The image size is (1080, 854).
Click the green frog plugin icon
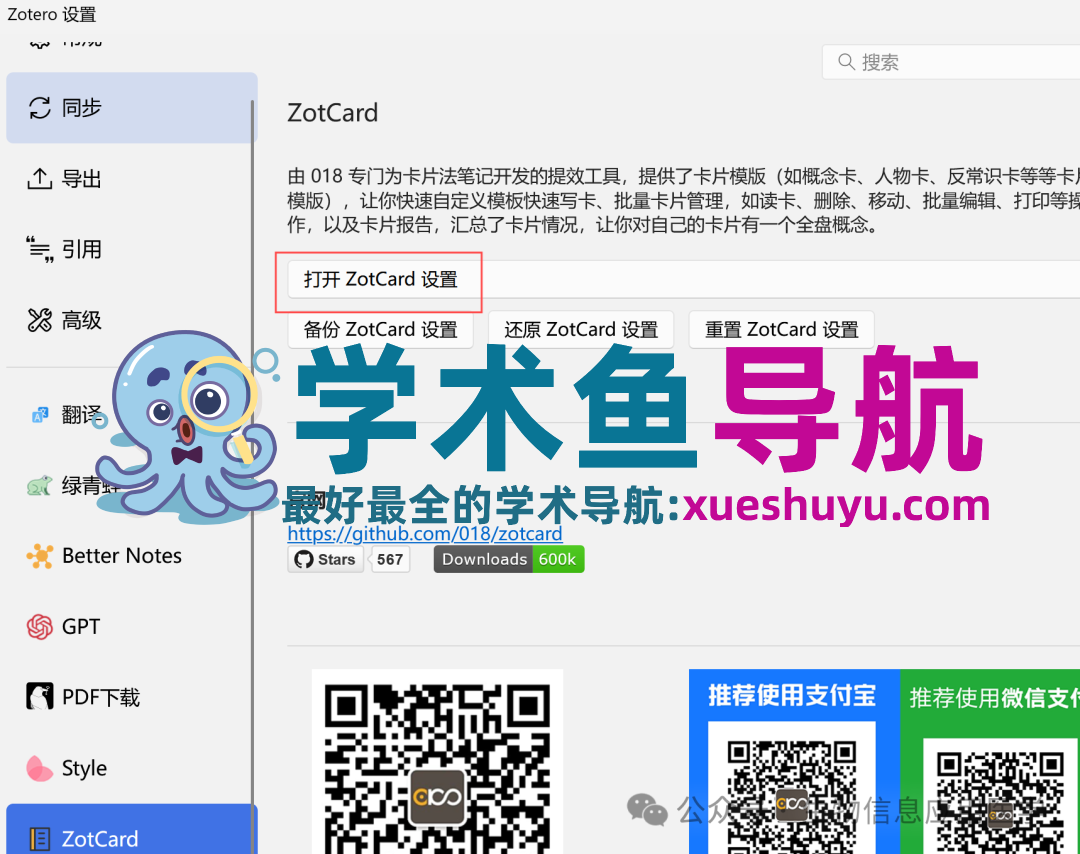(39, 486)
